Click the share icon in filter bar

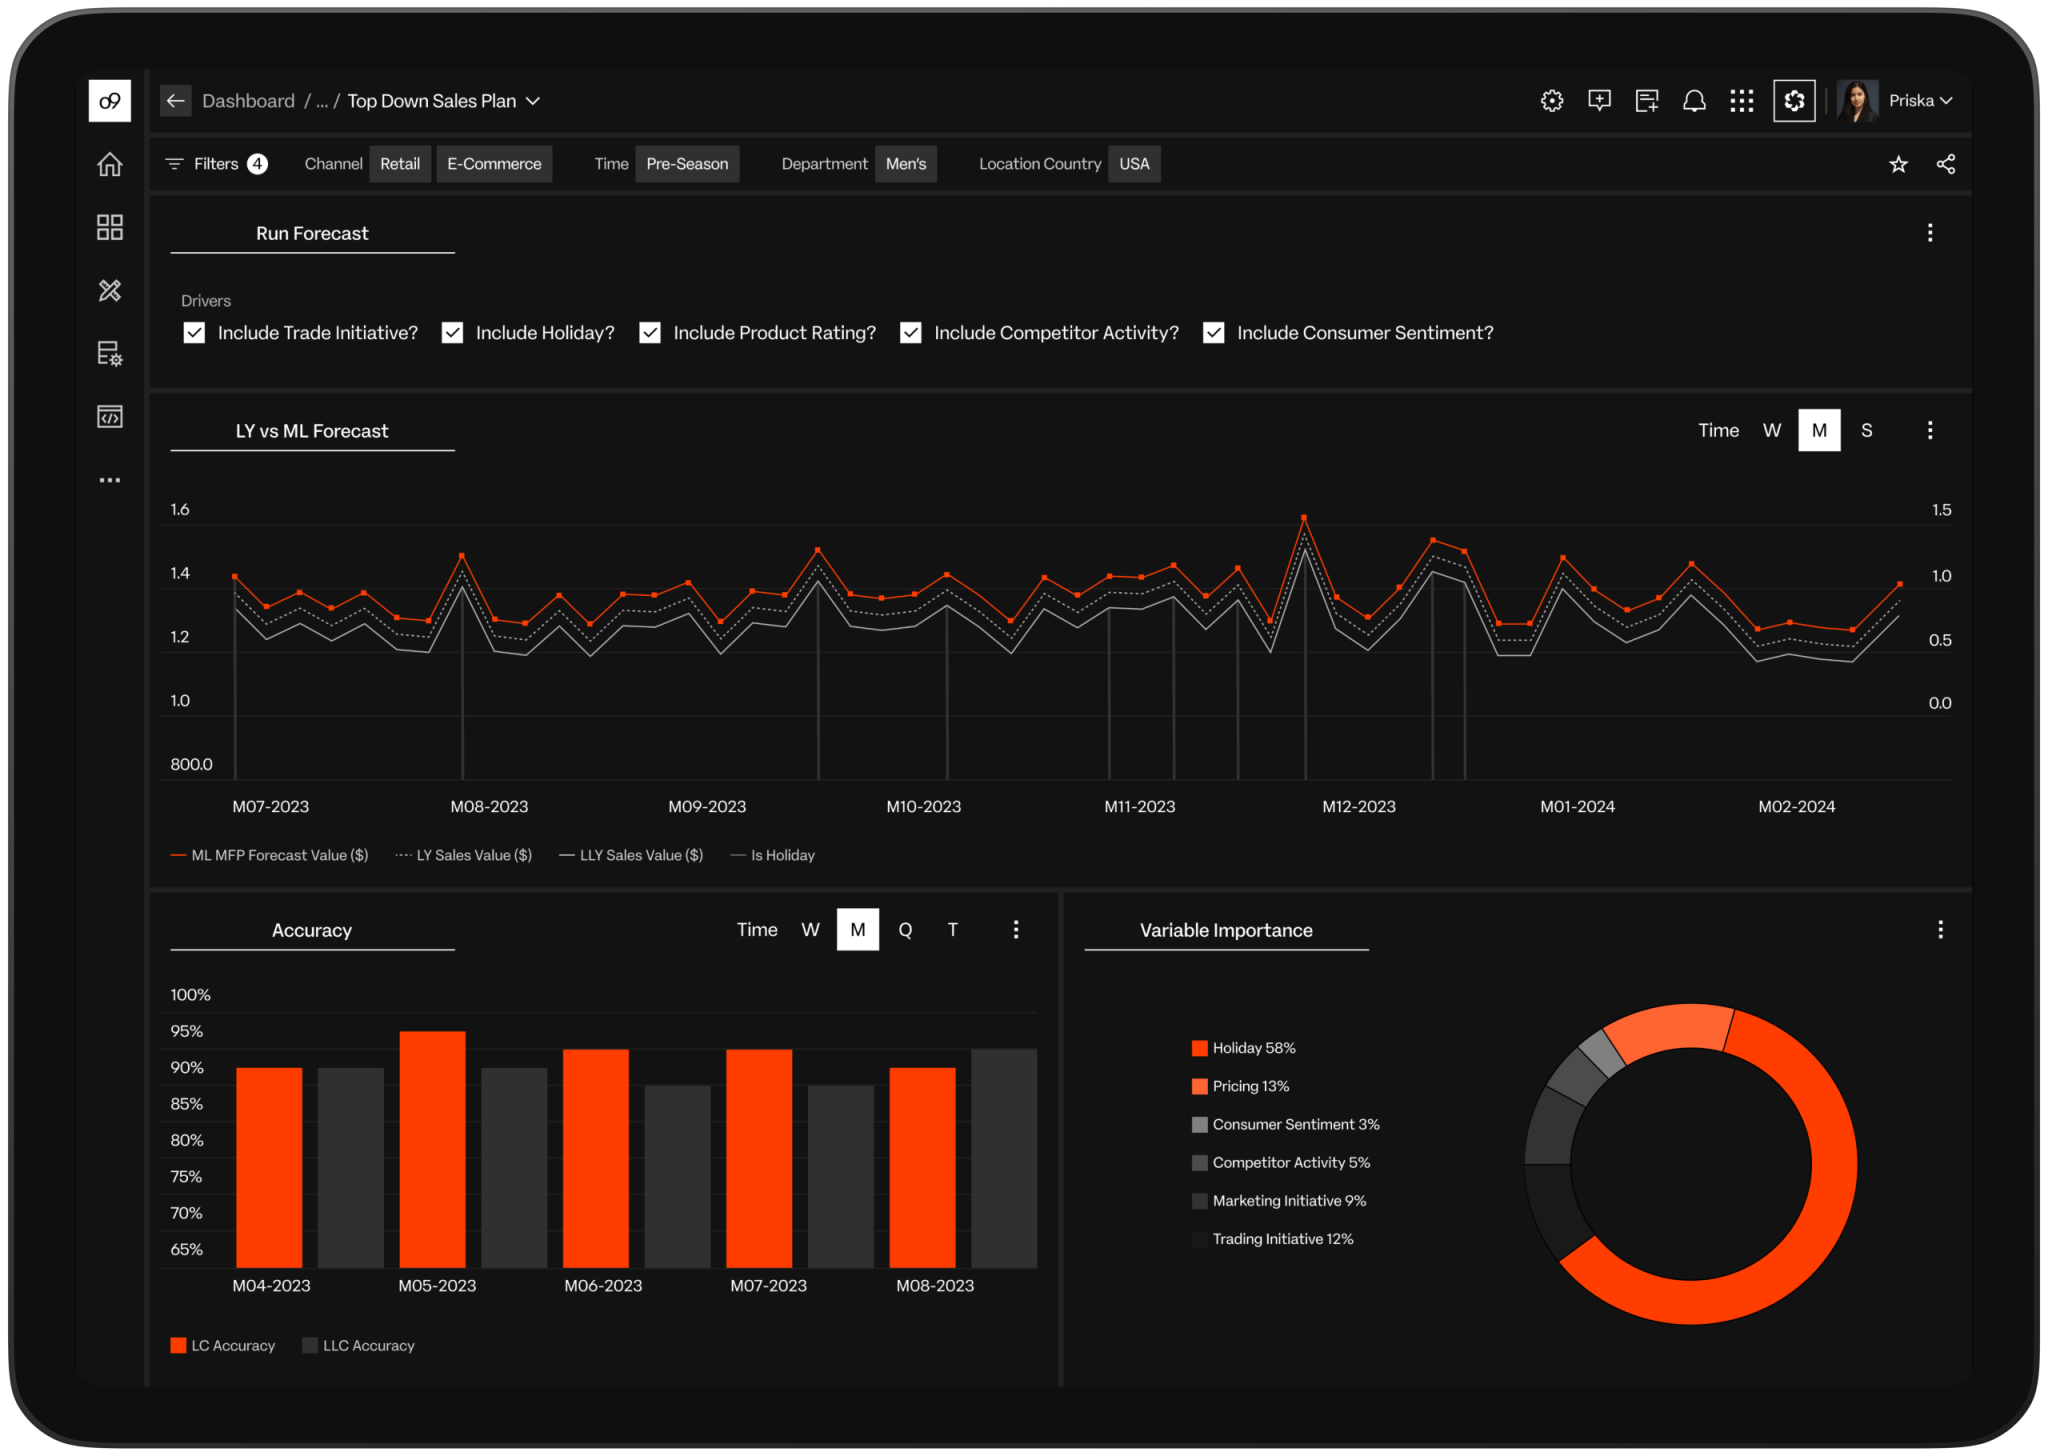click(x=1946, y=164)
